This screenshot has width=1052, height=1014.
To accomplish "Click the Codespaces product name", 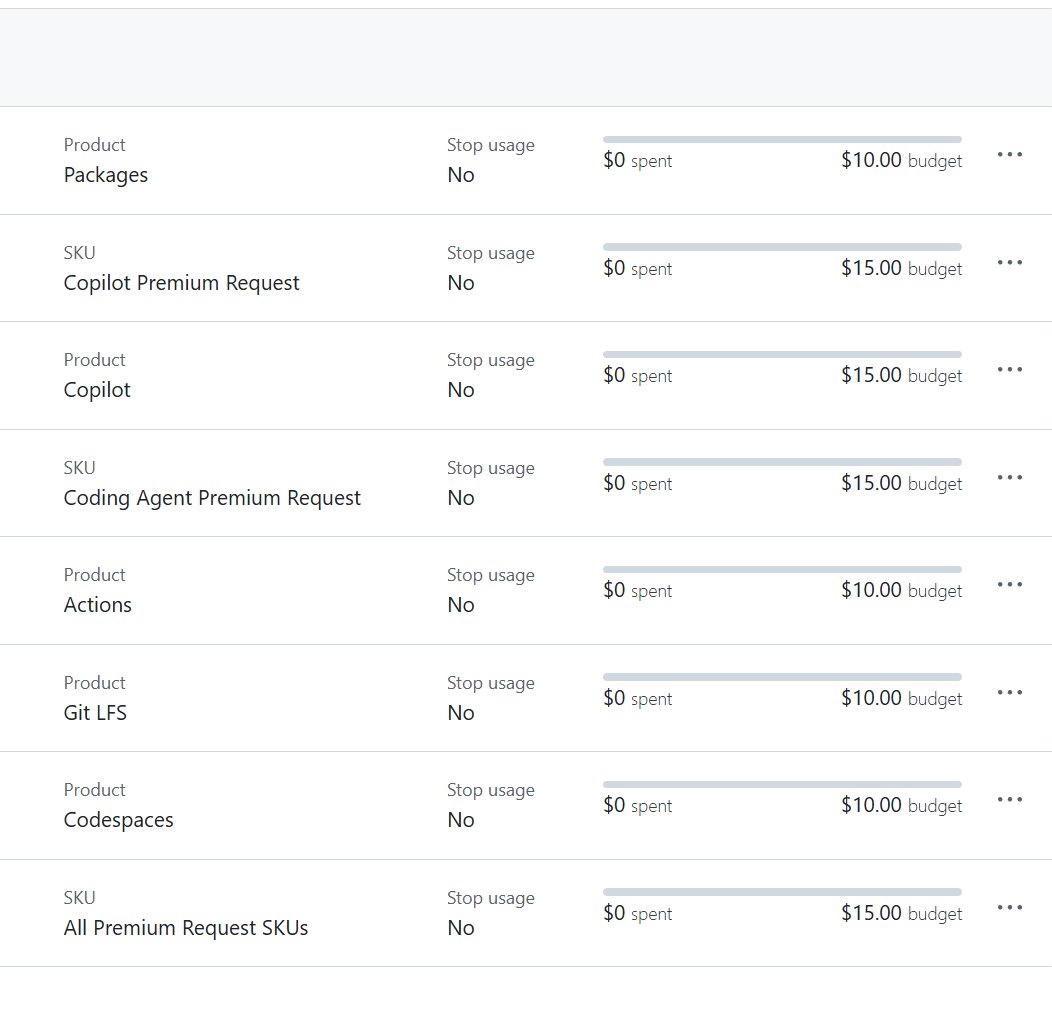I will [119, 820].
